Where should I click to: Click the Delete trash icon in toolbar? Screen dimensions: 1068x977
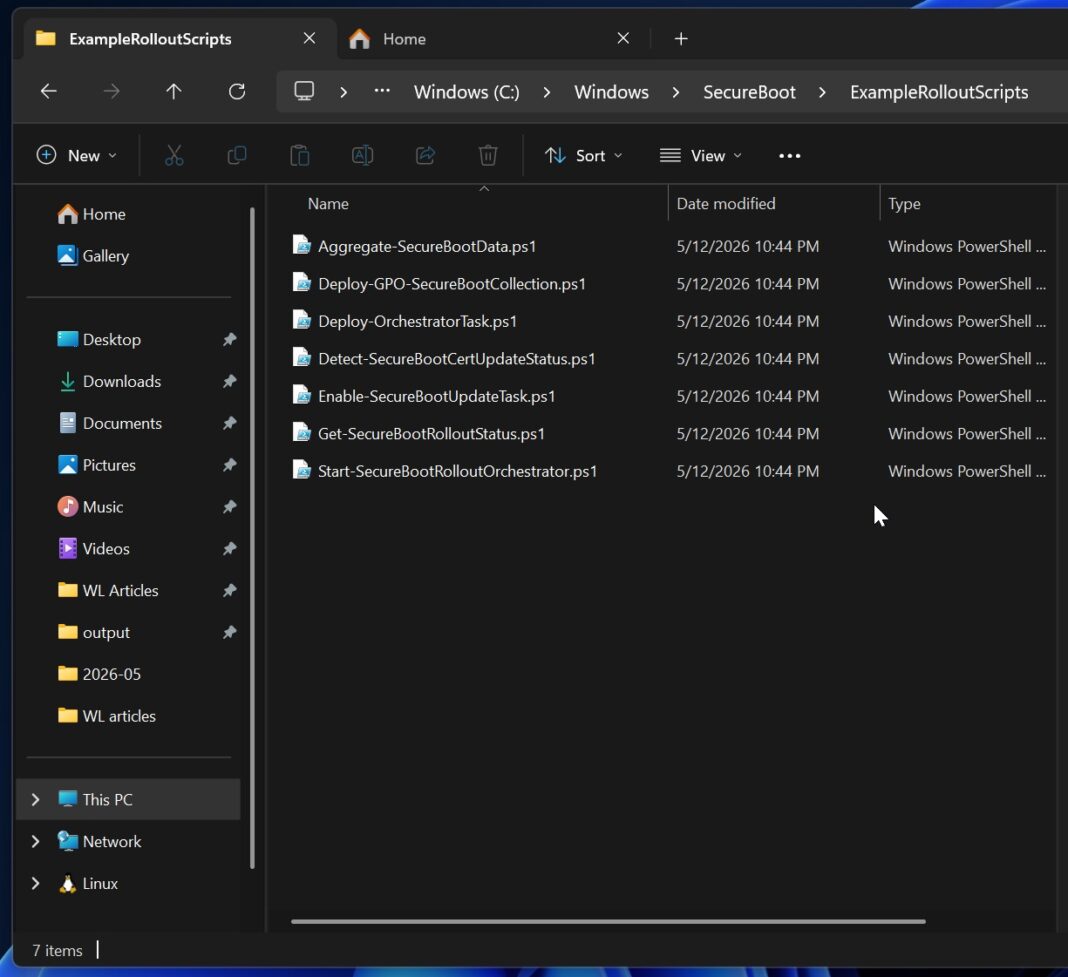pyautogui.click(x=488, y=156)
